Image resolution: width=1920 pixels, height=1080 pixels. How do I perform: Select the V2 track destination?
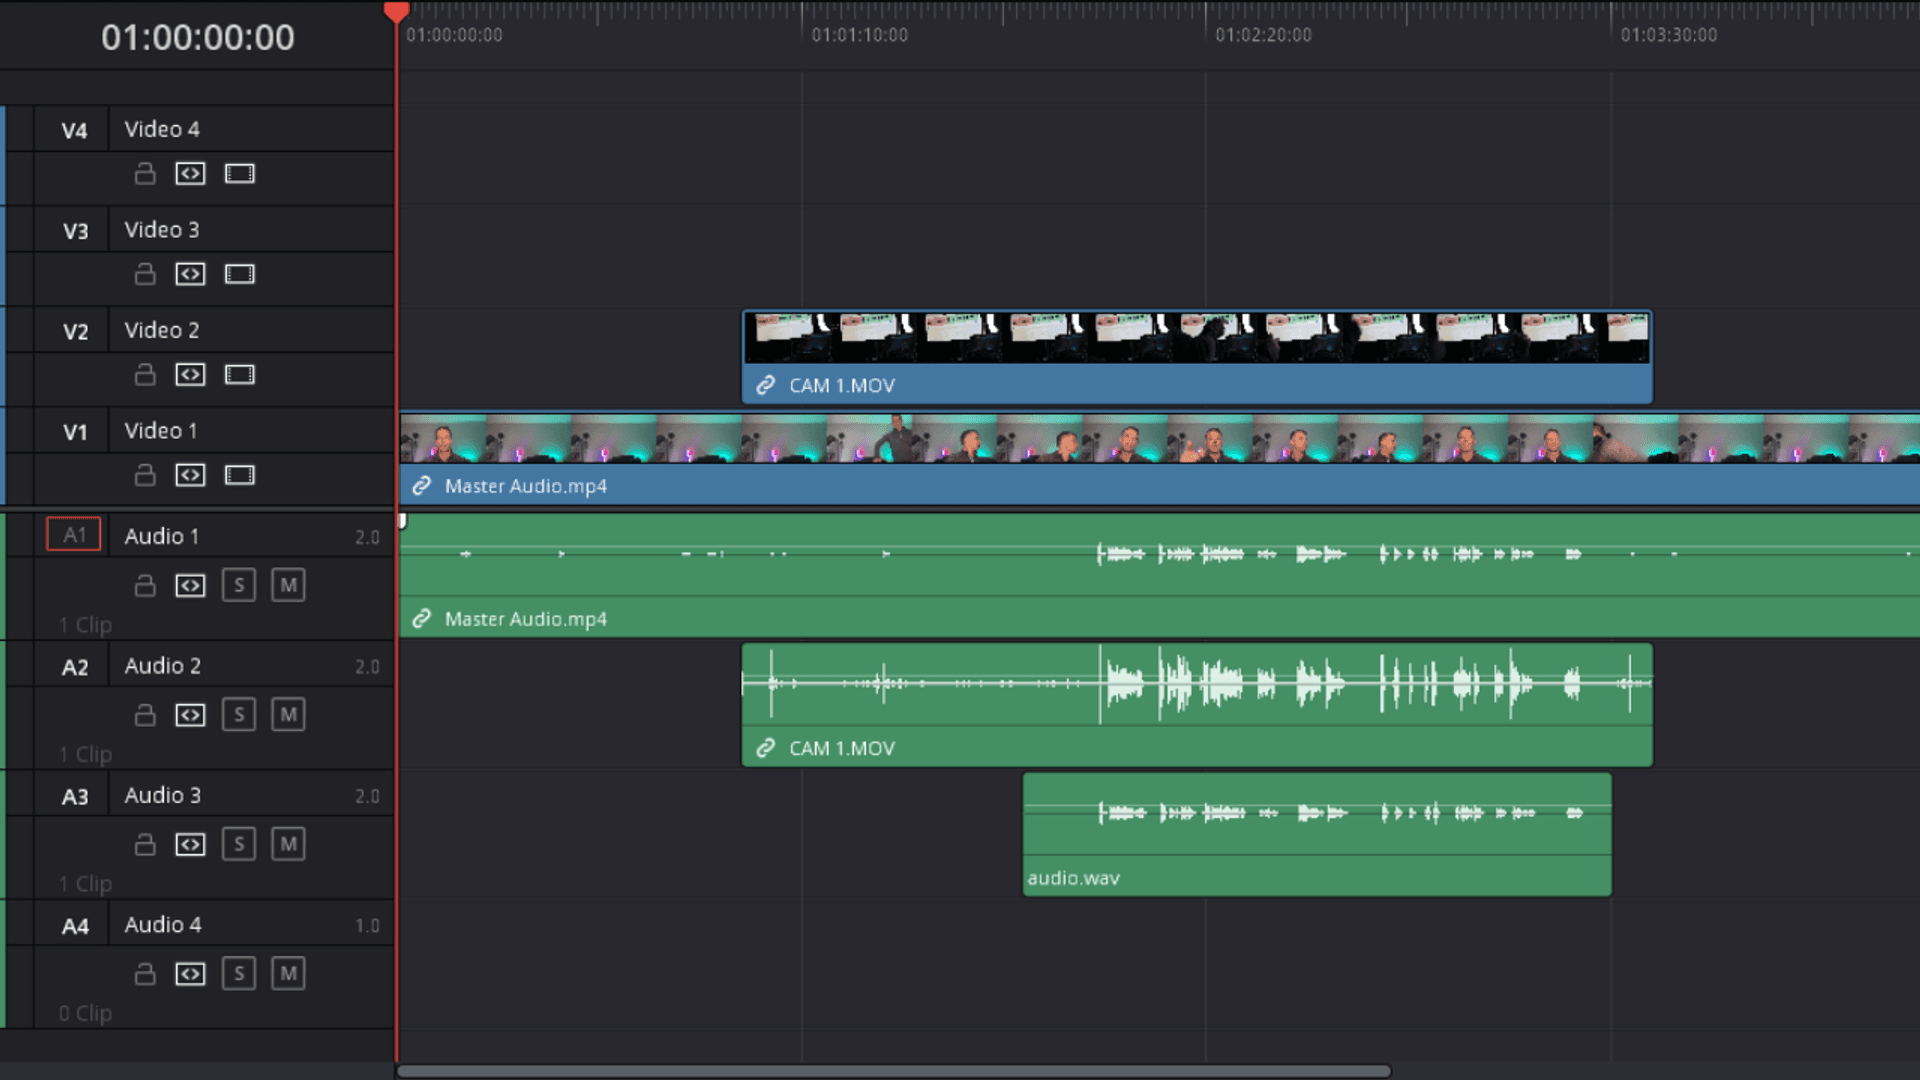pyautogui.click(x=74, y=332)
